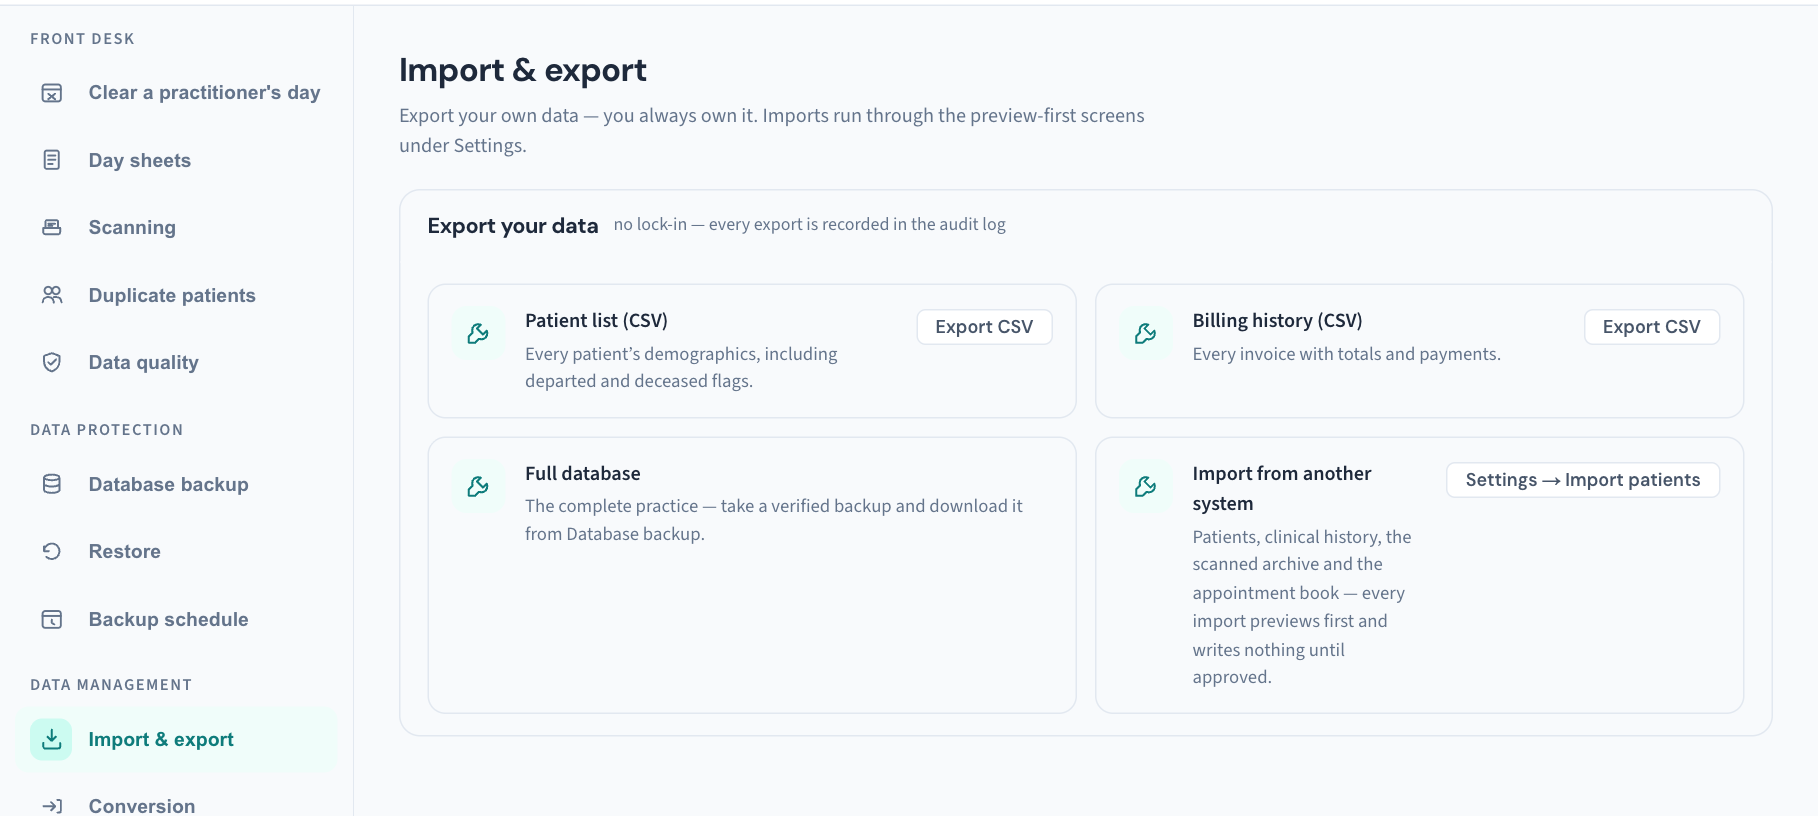Image resolution: width=1818 pixels, height=816 pixels.
Task: Open Data quality section
Action: click(x=177, y=362)
